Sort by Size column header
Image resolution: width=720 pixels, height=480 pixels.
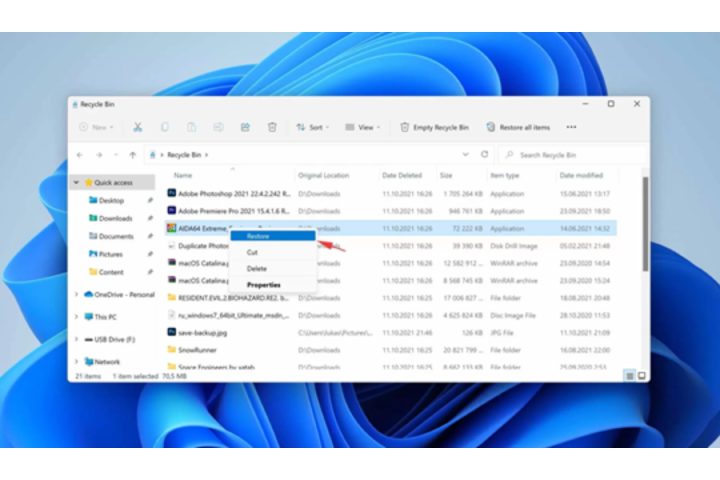tap(446, 175)
